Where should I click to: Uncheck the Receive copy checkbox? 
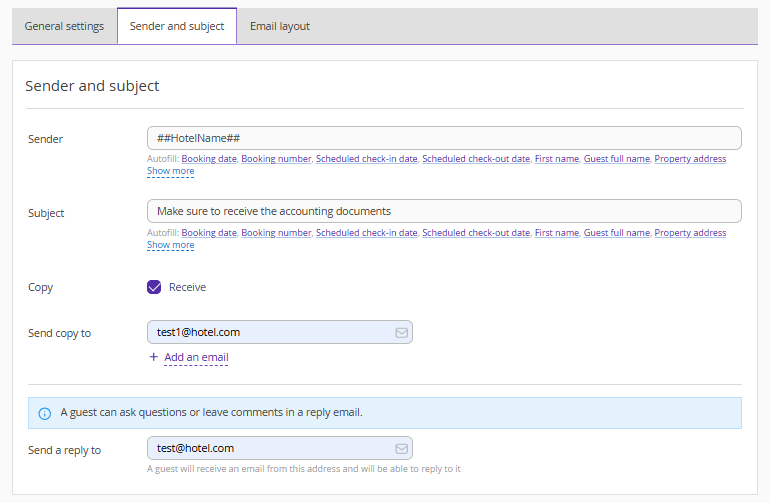pos(154,287)
